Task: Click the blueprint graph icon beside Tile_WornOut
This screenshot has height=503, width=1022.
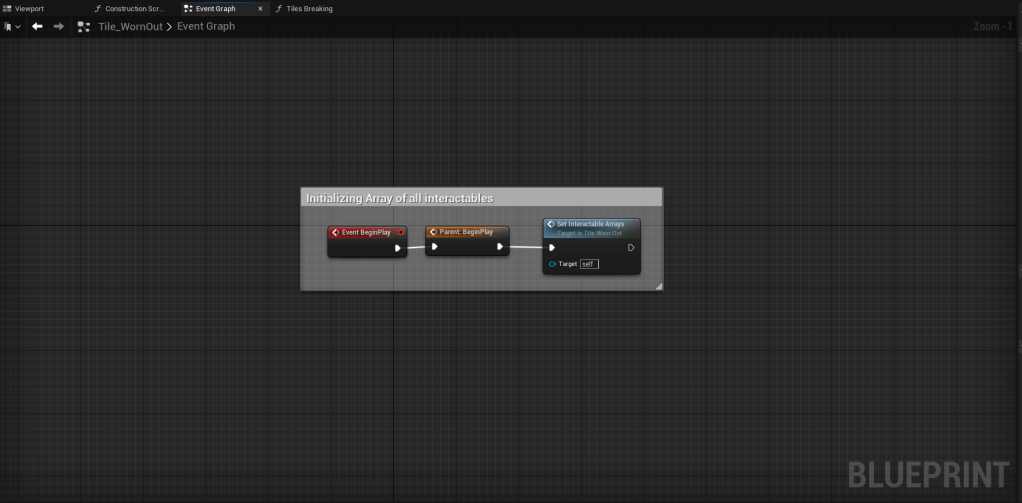Action: click(x=84, y=26)
